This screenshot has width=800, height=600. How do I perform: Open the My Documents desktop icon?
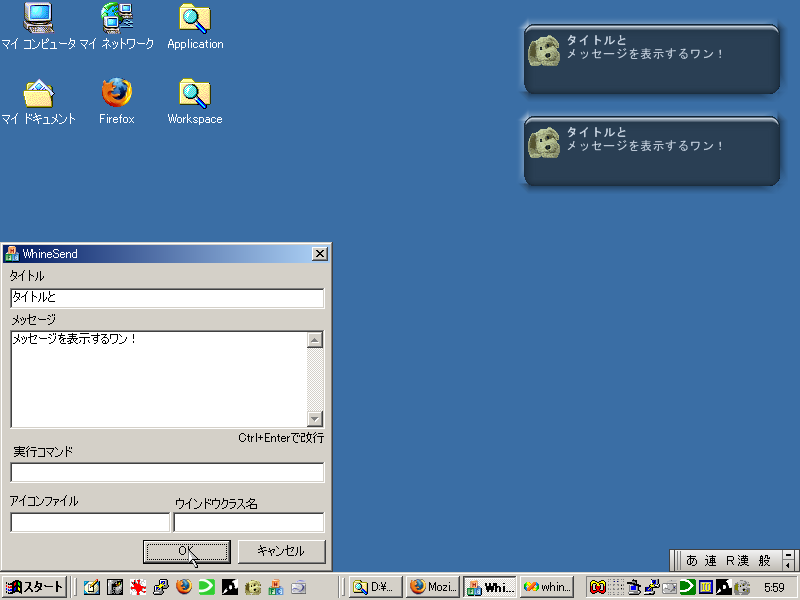click(x=38, y=101)
